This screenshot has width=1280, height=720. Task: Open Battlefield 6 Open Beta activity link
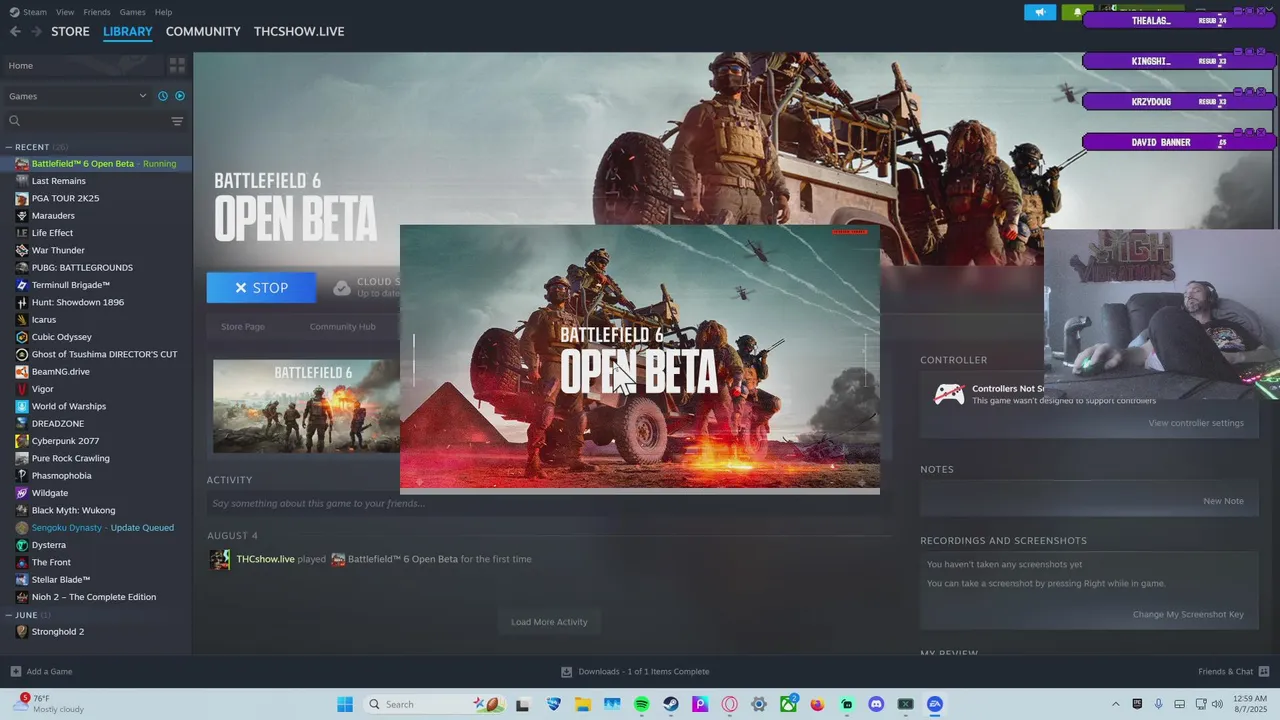[402, 559]
